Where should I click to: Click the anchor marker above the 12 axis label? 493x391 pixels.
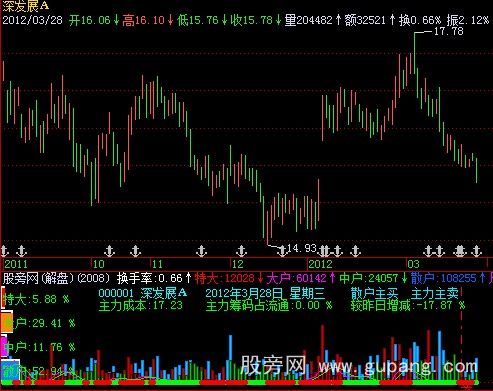[241, 251]
